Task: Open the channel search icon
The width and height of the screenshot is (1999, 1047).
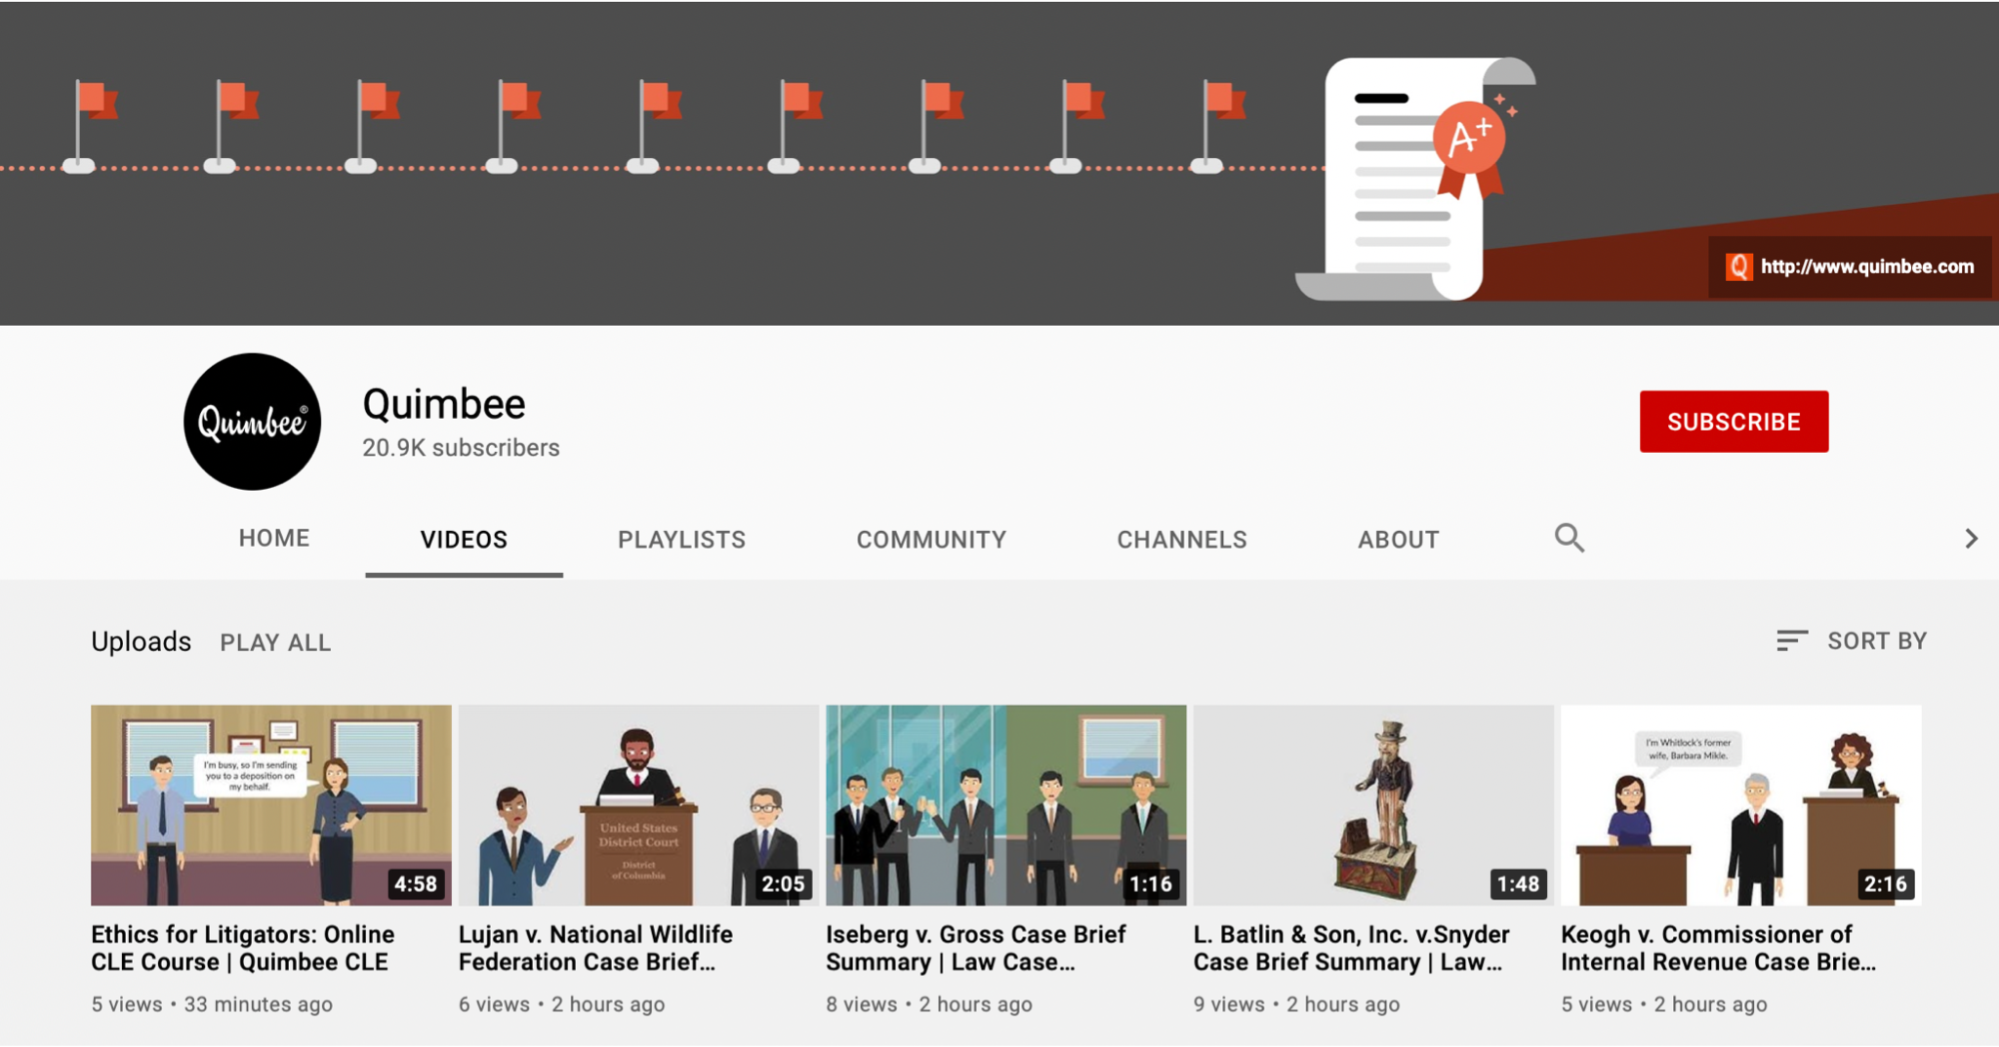Action: click(1569, 538)
